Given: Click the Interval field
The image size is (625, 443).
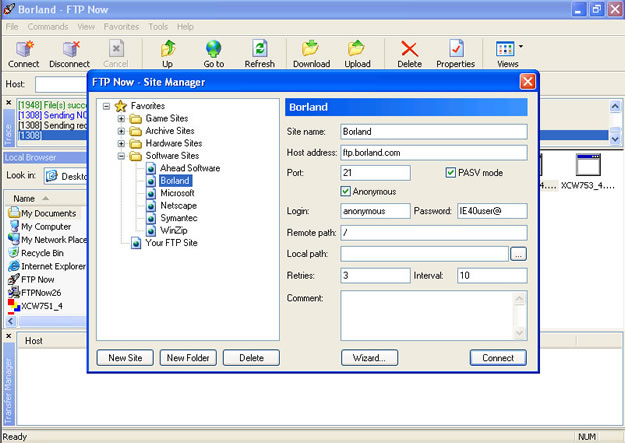Looking at the screenshot, I should 493,276.
